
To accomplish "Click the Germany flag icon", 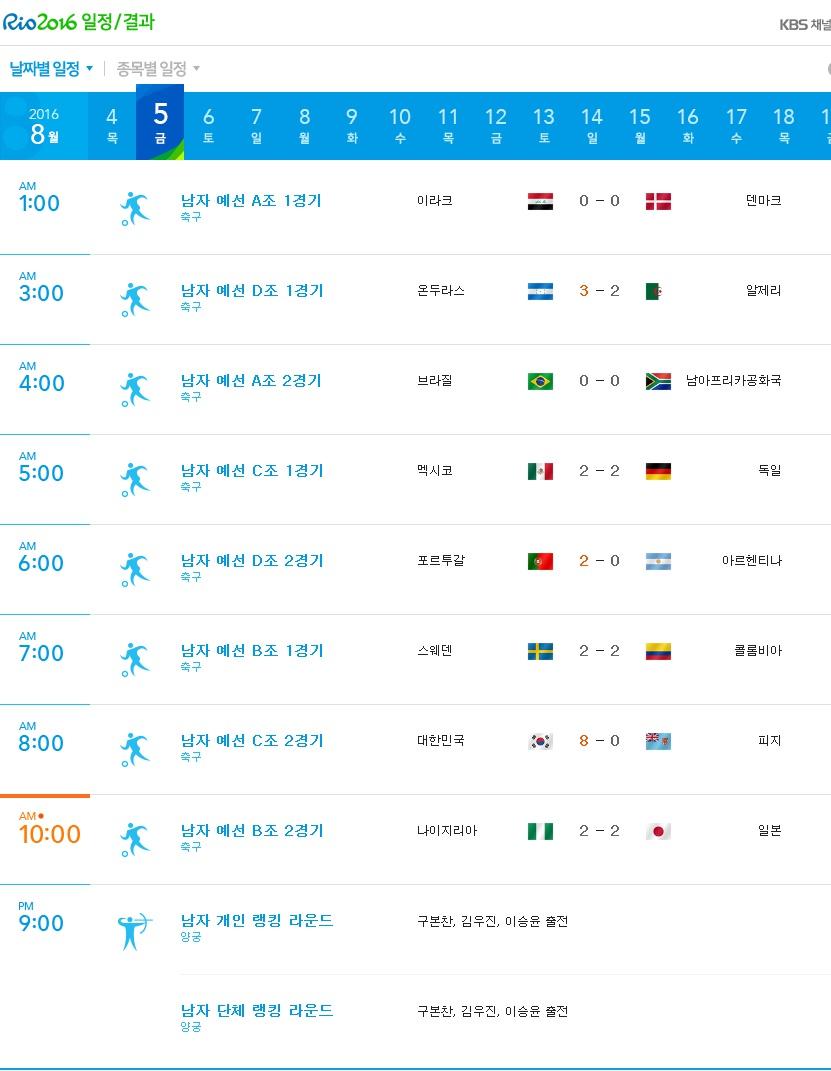I will click(658, 471).
